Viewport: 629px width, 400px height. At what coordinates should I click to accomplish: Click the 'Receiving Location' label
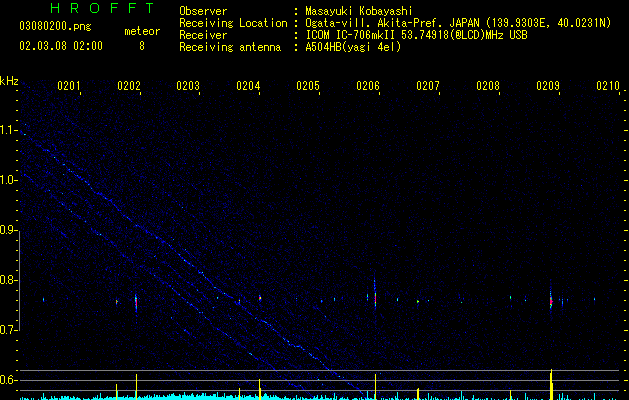[x=233, y=23]
